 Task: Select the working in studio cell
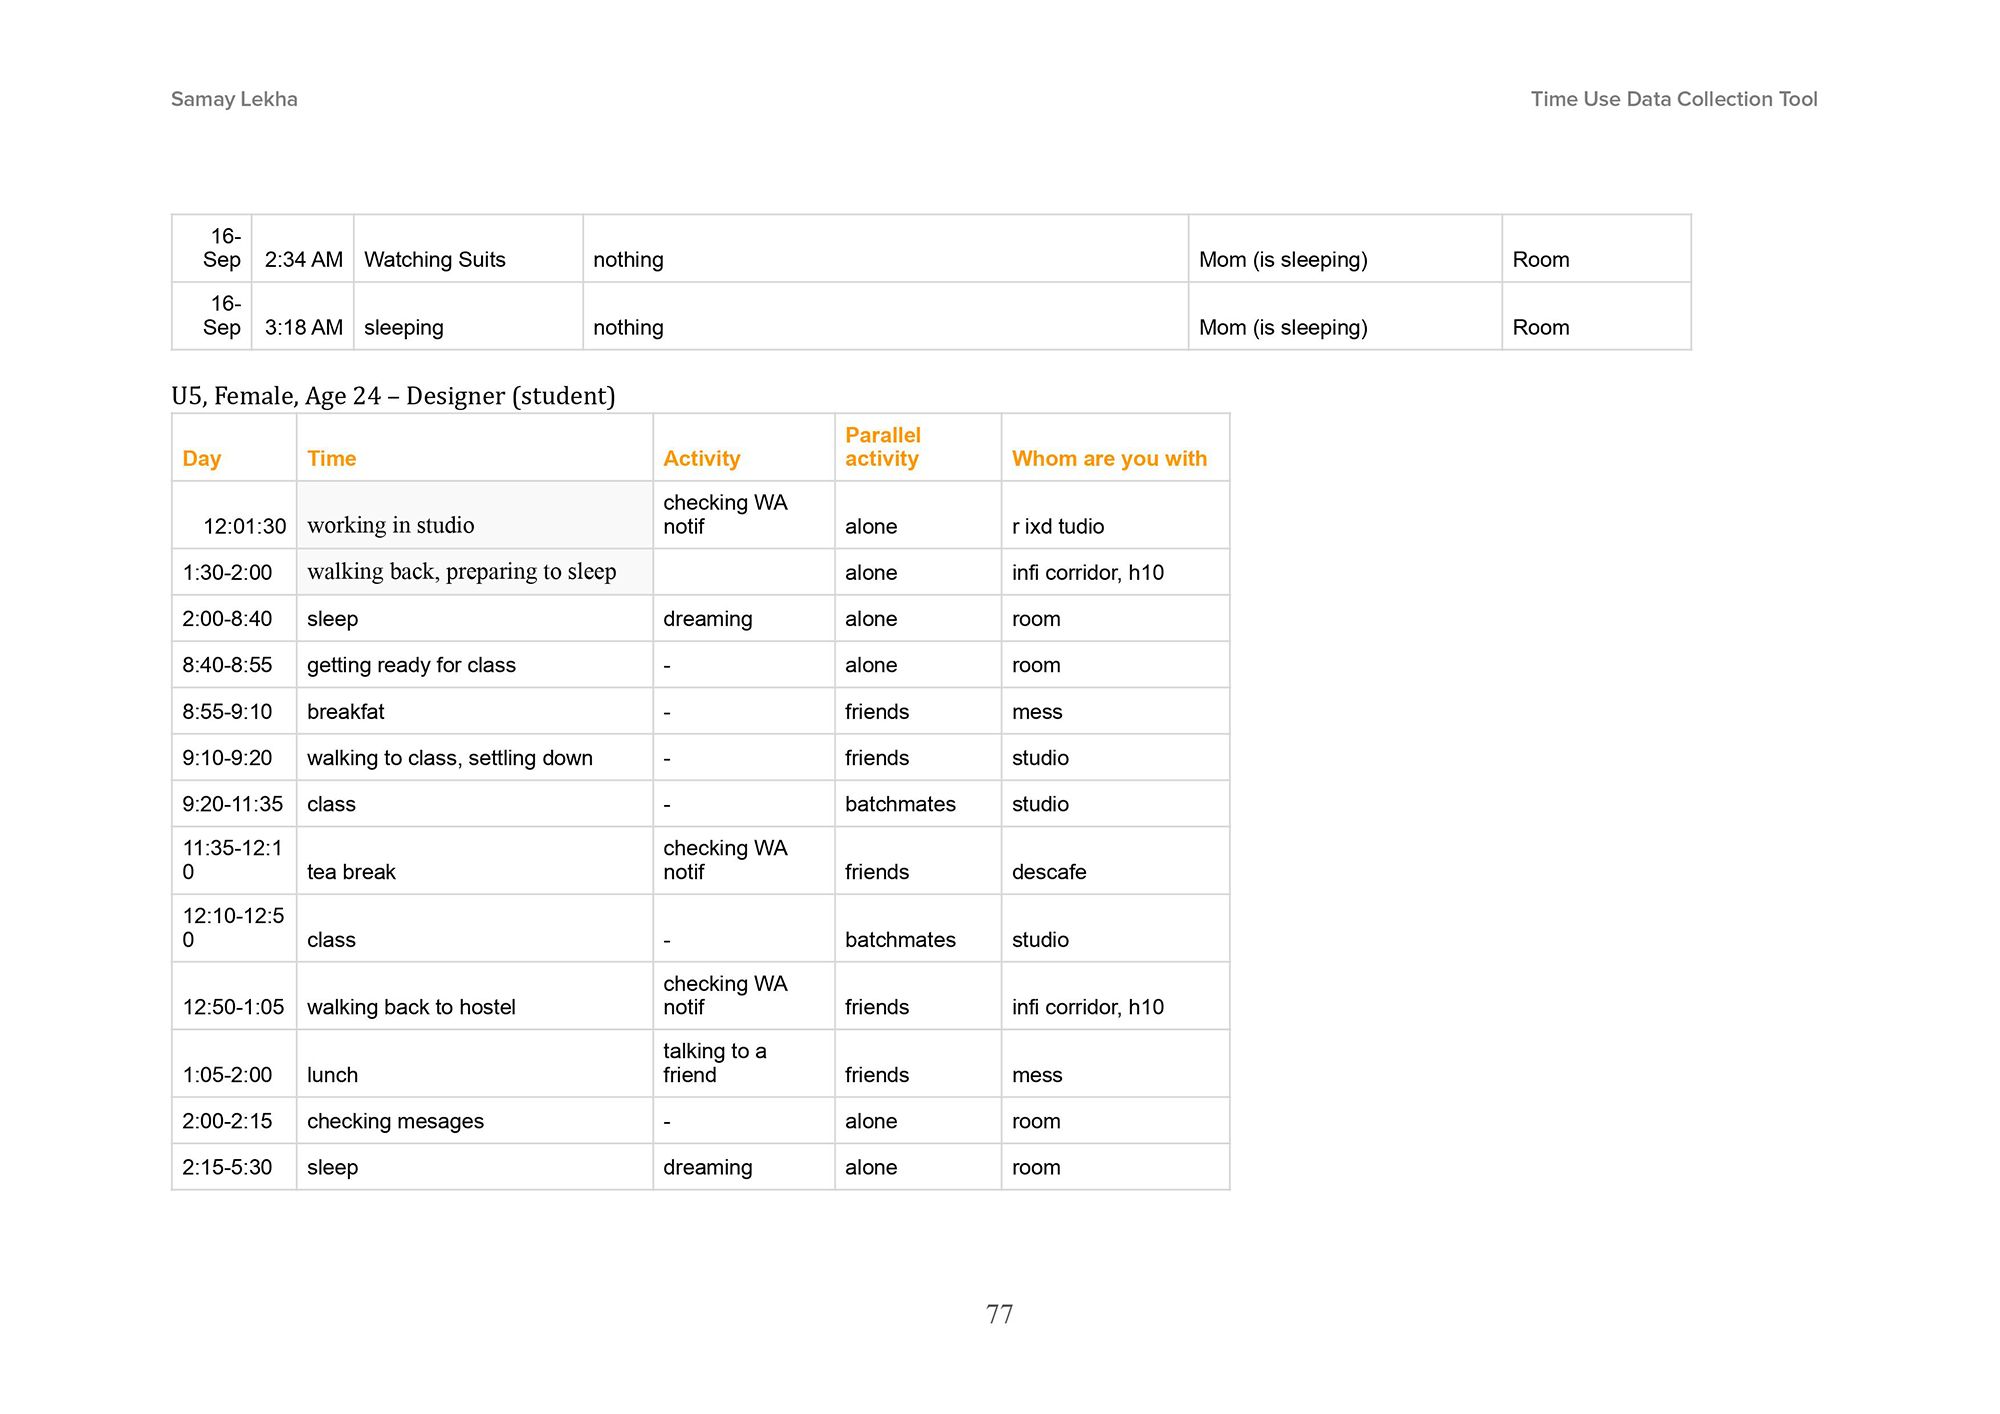pos(391,526)
